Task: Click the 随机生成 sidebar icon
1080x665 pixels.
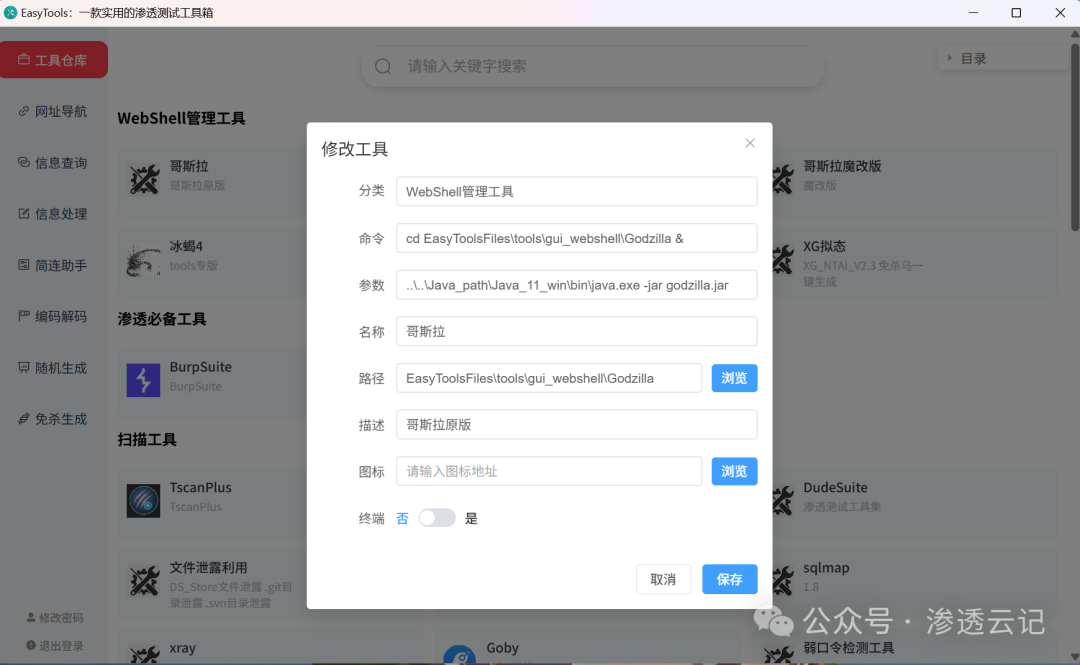Action: pyautogui.click(x=23, y=367)
